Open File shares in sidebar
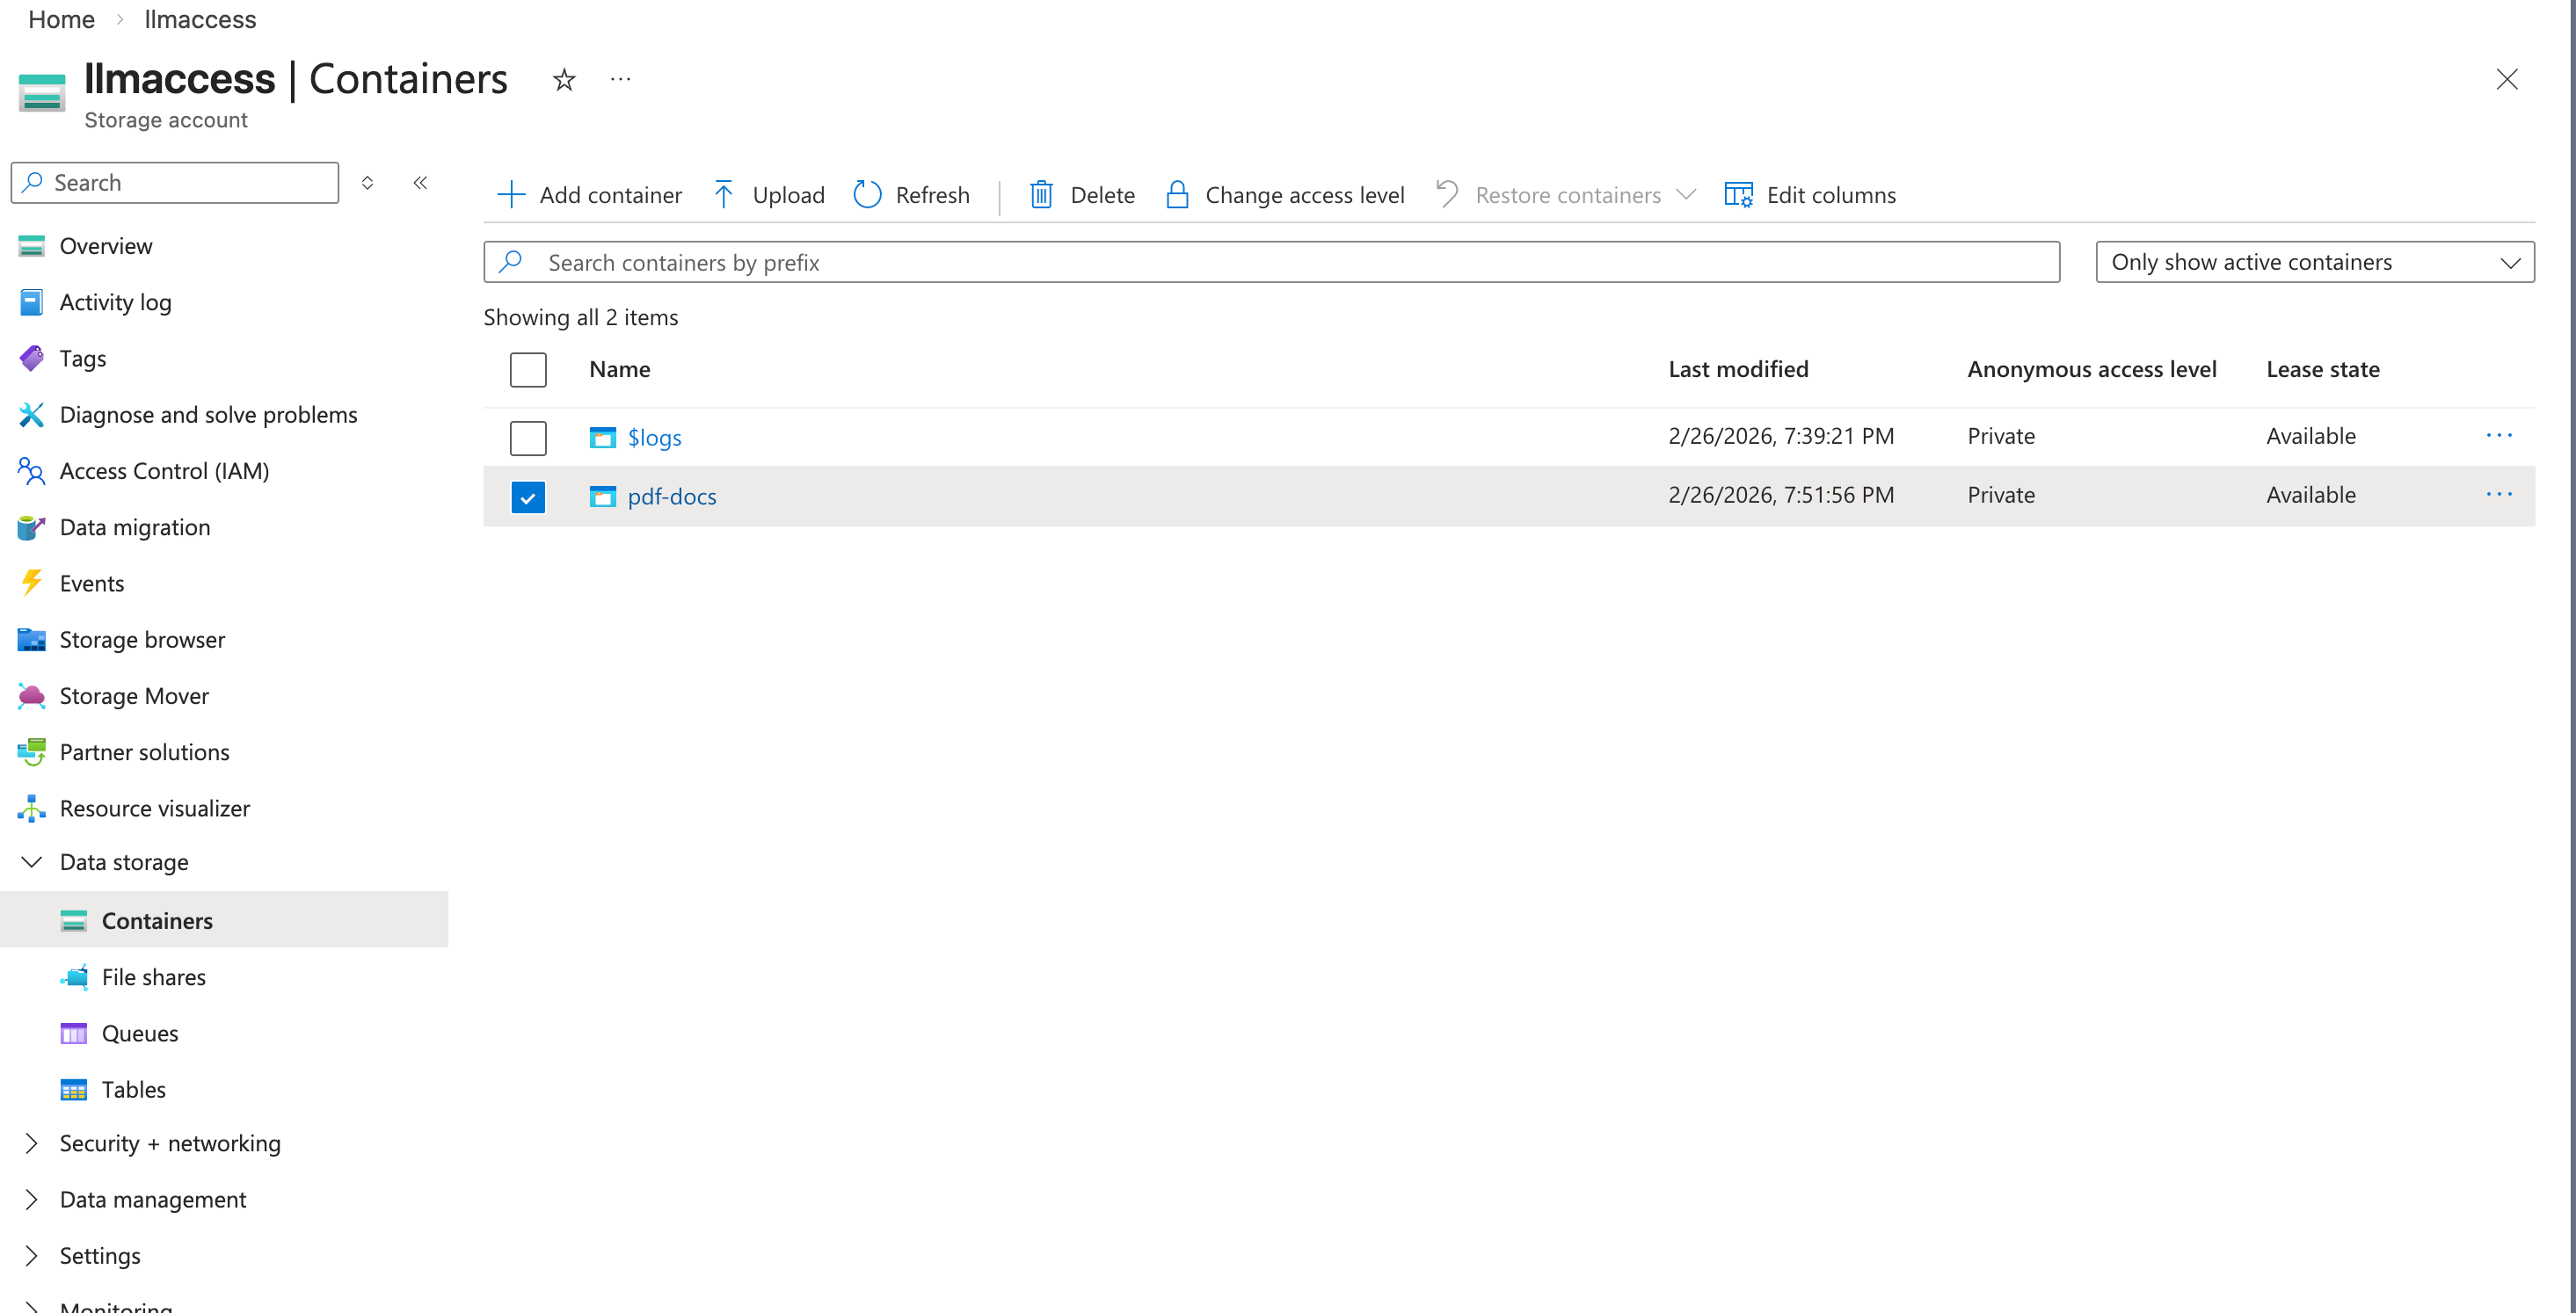 pyautogui.click(x=153, y=977)
